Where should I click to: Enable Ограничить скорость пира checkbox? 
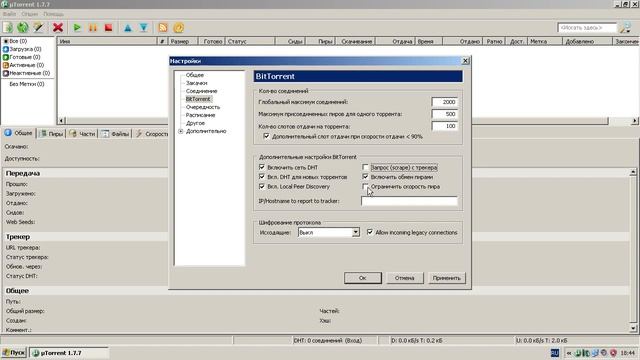point(365,187)
